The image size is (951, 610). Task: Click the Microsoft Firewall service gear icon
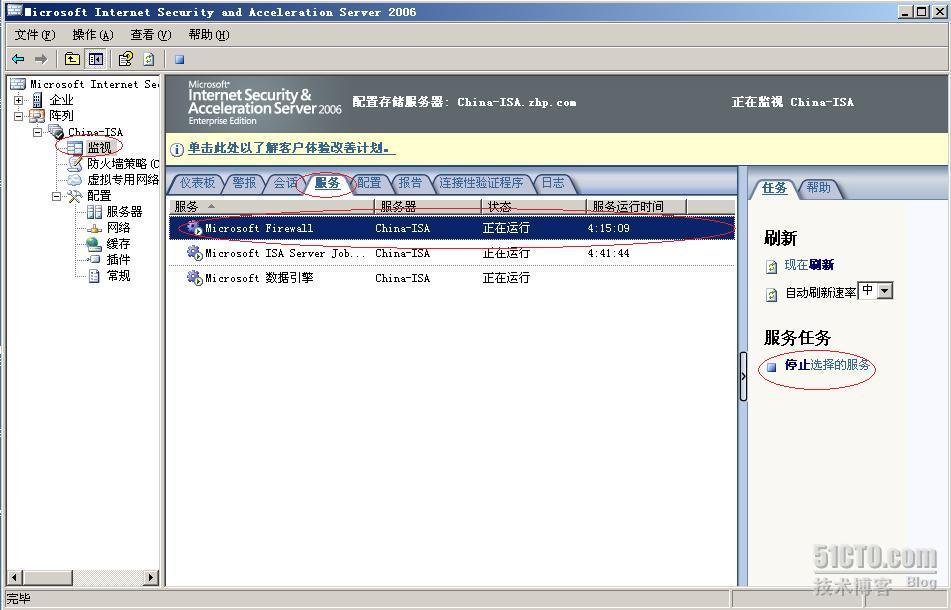click(x=195, y=228)
